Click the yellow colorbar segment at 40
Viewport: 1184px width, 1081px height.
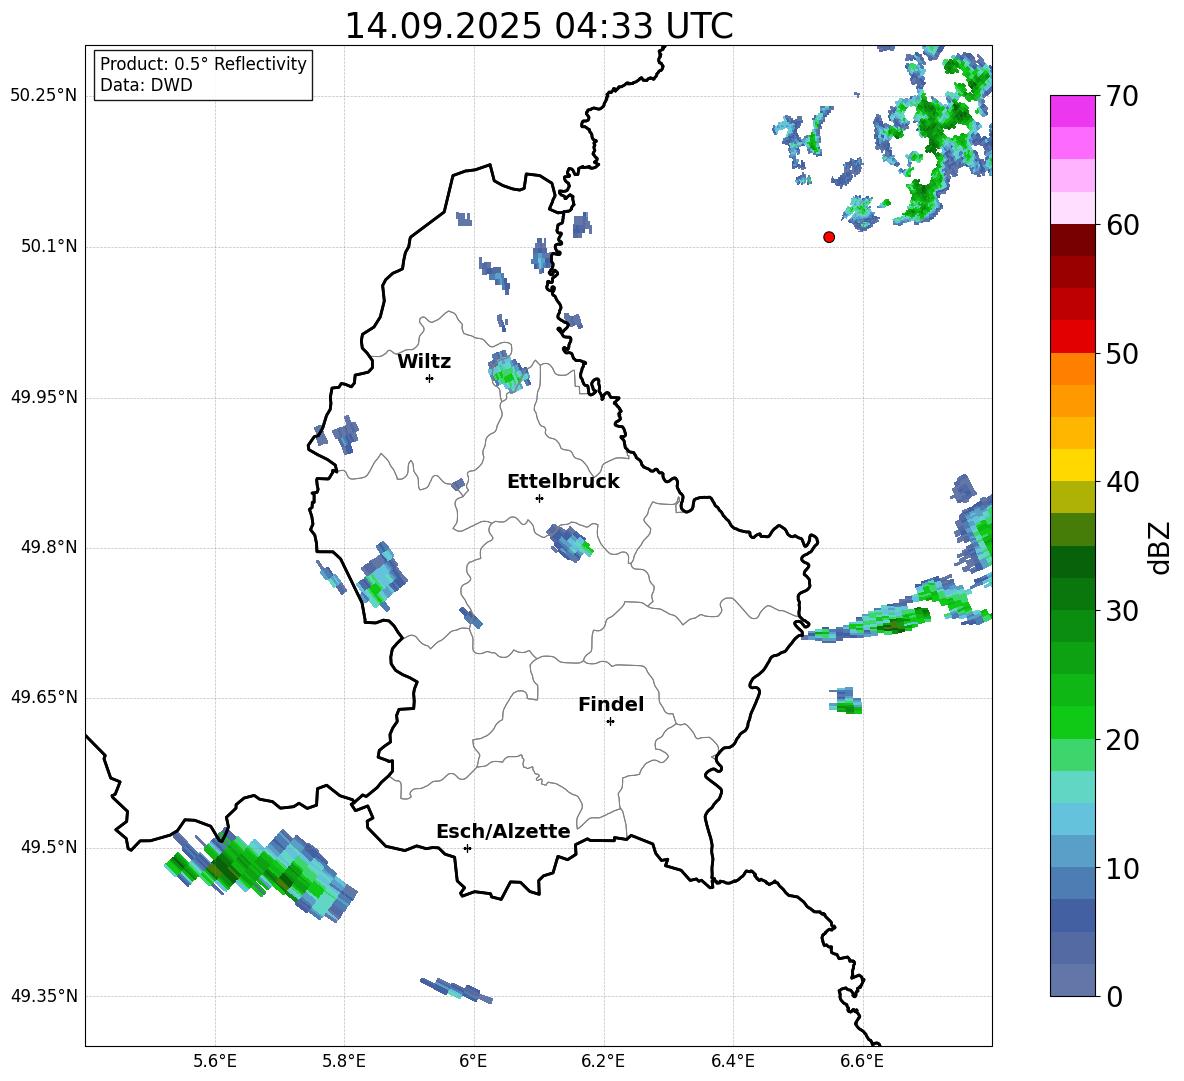tap(1072, 465)
